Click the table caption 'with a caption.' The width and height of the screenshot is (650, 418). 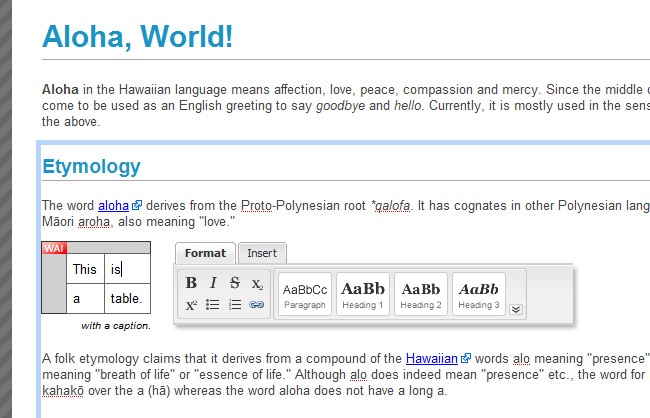tap(116, 326)
